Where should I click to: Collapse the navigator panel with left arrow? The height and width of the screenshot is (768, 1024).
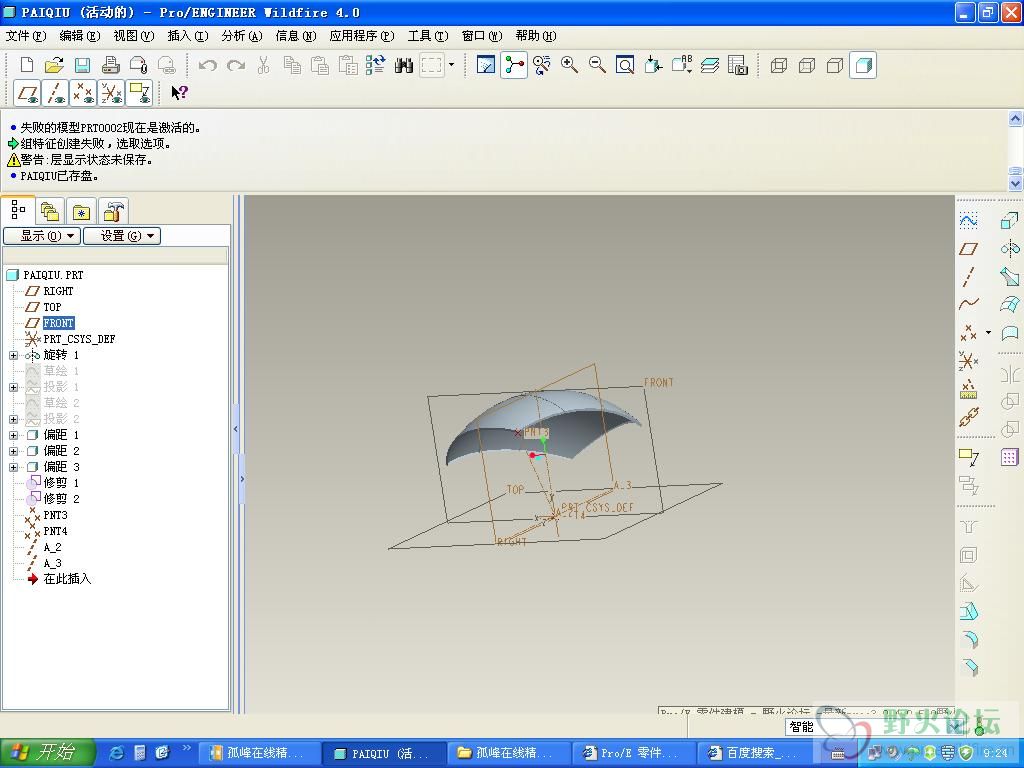tap(236, 429)
